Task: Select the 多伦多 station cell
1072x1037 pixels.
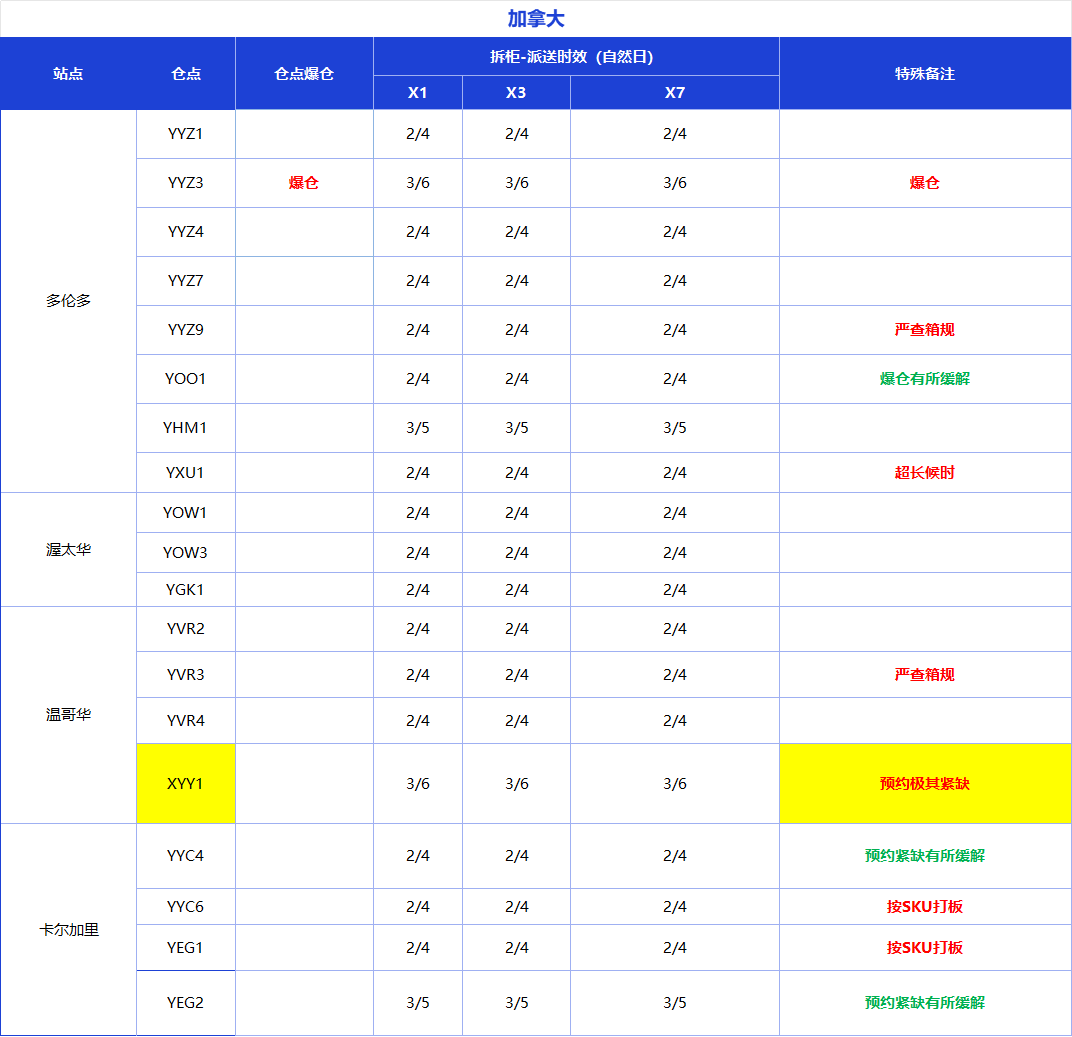Action: tap(68, 301)
